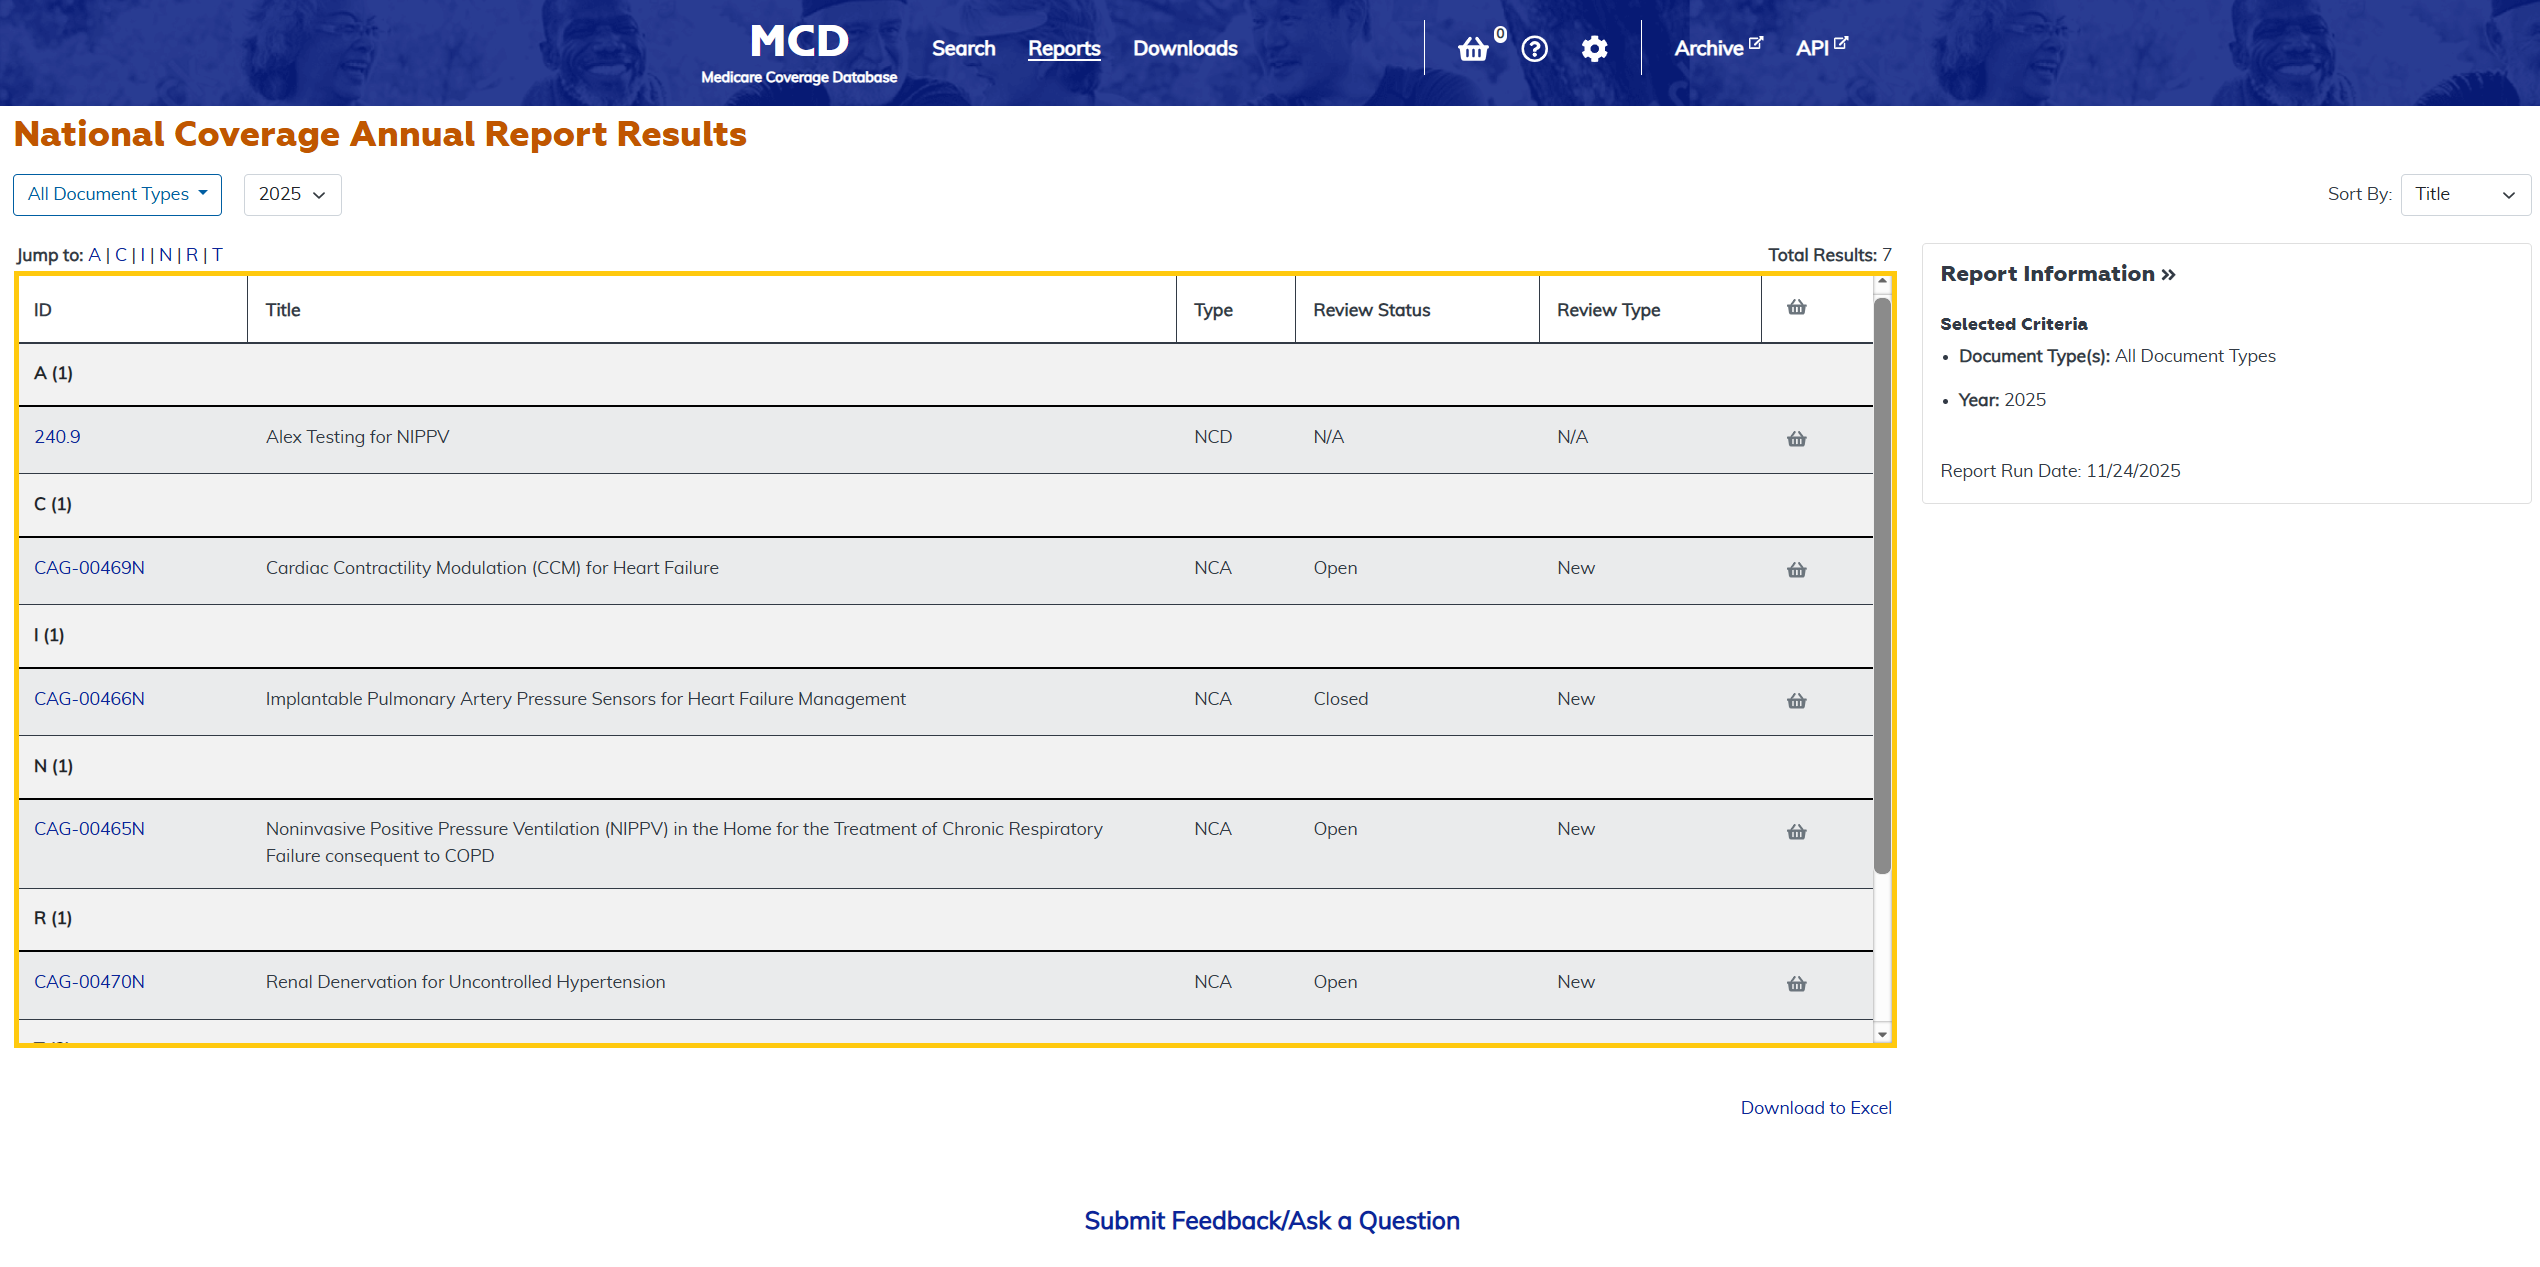Open the Downloads menu item
The height and width of the screenshot is (1267, 2540).
pyautogui.click(x=1184, y=48)
